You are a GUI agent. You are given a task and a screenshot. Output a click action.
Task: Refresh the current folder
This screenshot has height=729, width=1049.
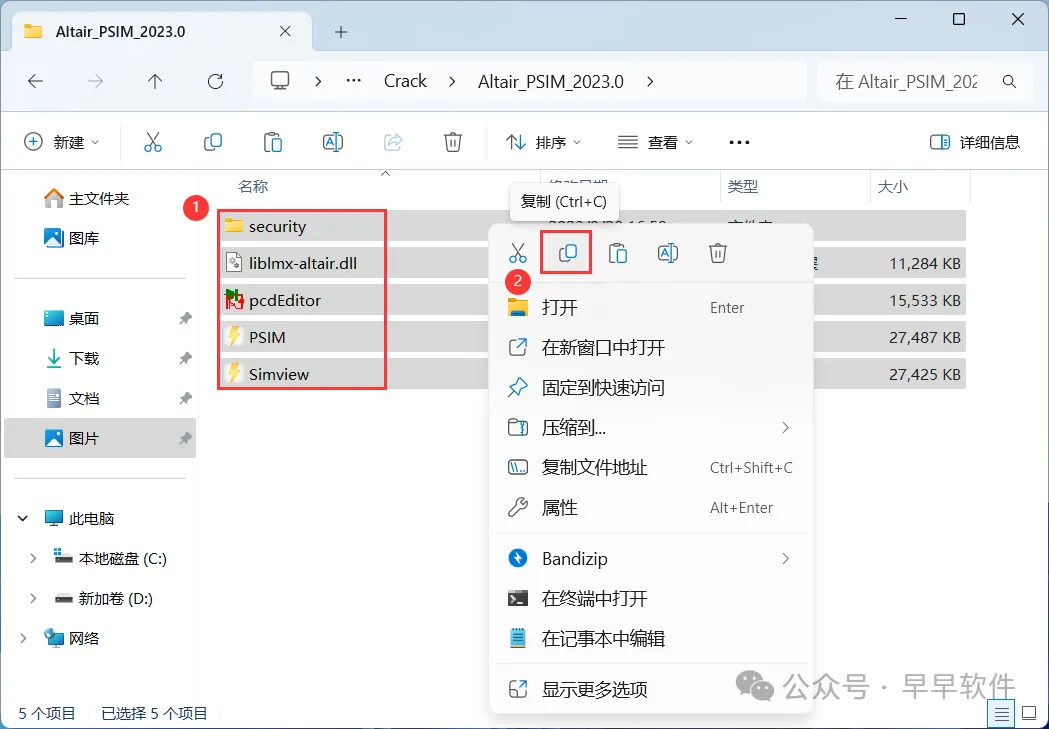pyautogui.click(x=215, y=82)
